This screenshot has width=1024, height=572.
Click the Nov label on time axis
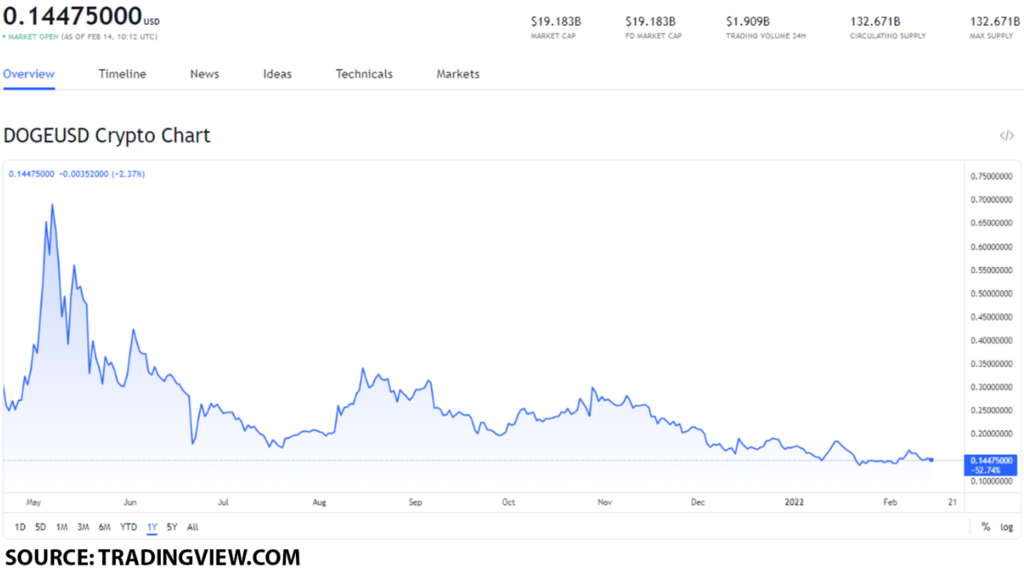coord(605,502)
